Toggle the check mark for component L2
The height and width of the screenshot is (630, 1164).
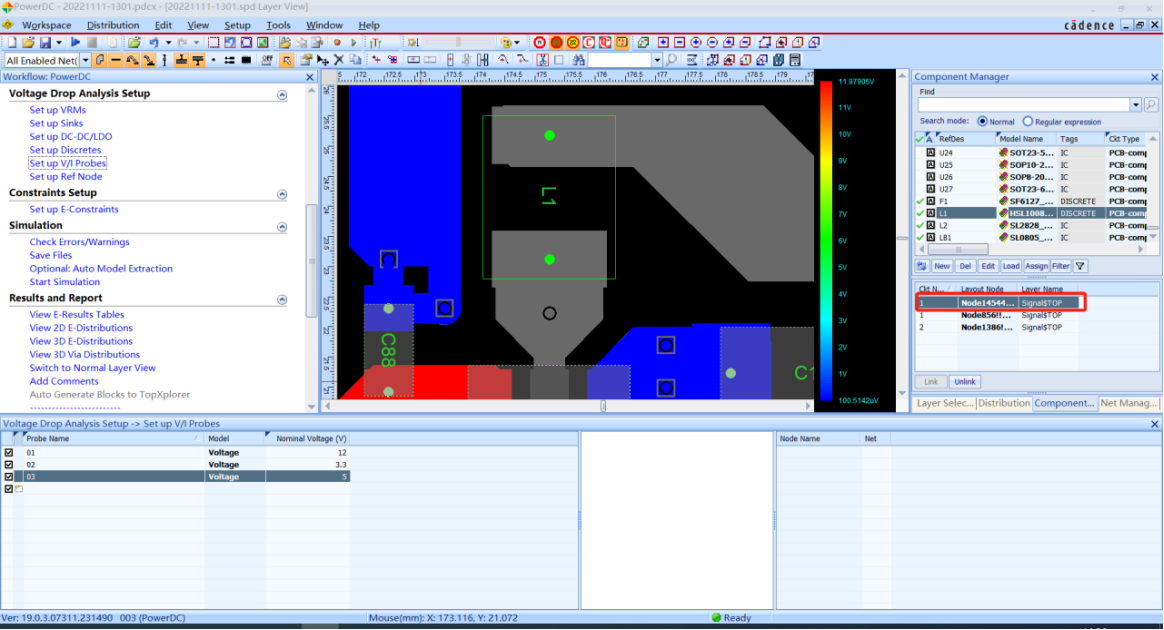(920, 225)
